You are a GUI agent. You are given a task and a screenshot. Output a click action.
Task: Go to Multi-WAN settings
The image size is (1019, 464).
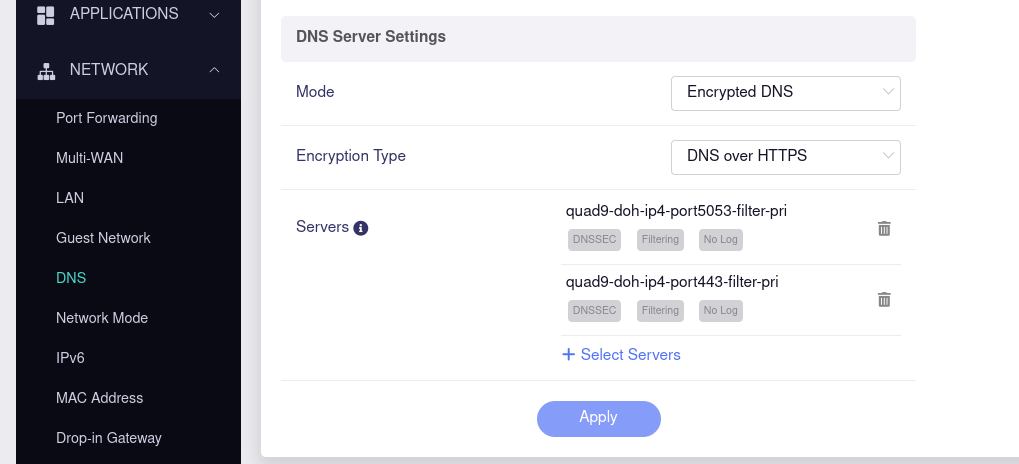coord(90,158)
